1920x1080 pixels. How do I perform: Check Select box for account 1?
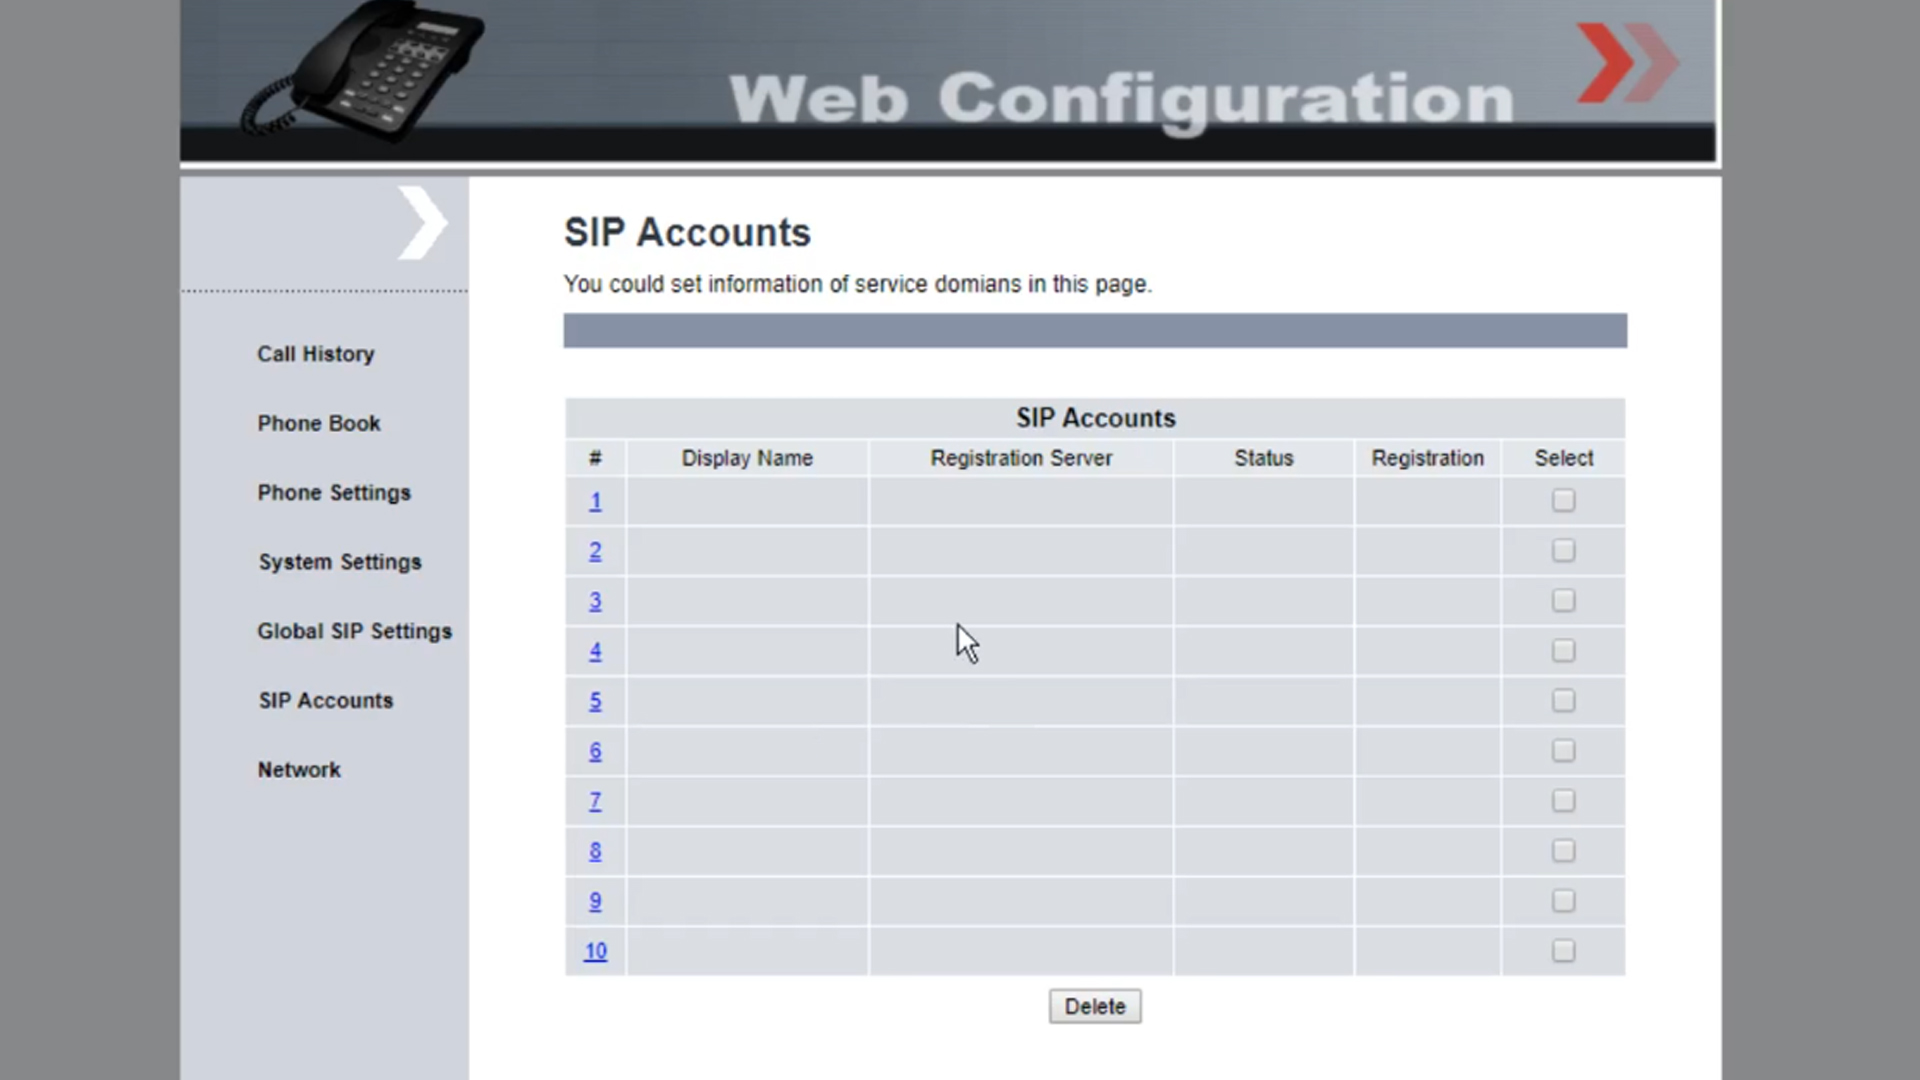pyautogui.click(x=1563, y=500)
